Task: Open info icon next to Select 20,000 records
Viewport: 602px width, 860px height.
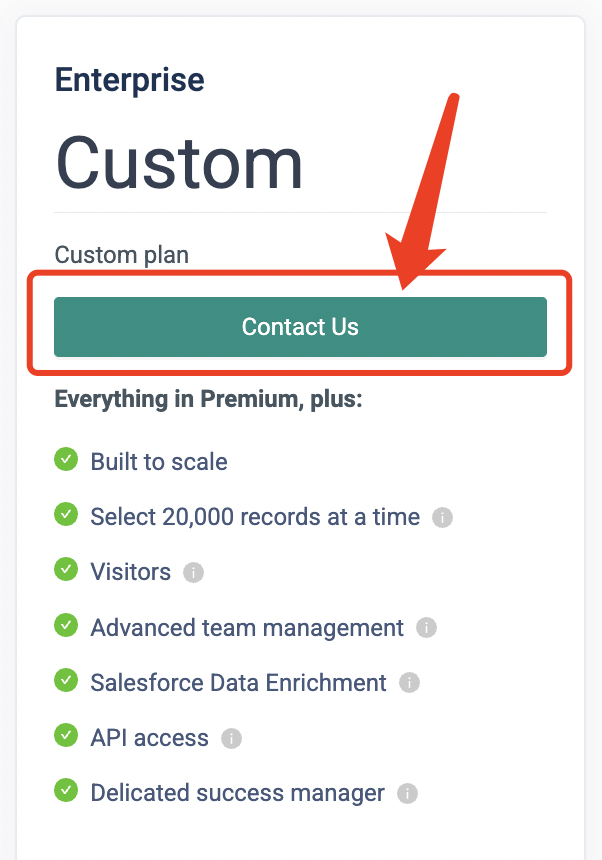Action: 442,518
